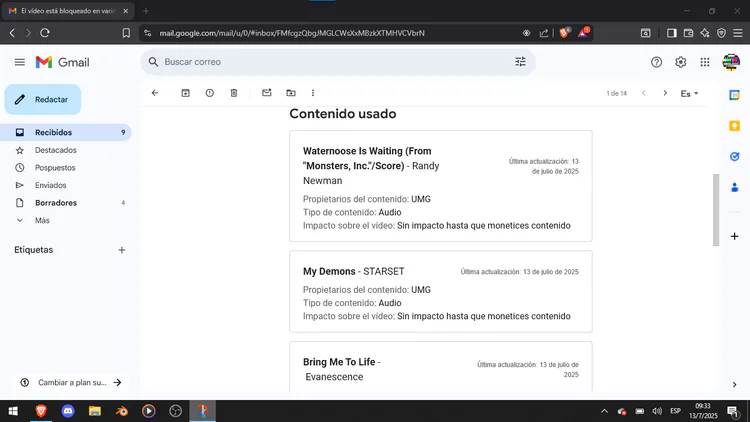Open the Es input tools dropdown

[x=689, y=94]
